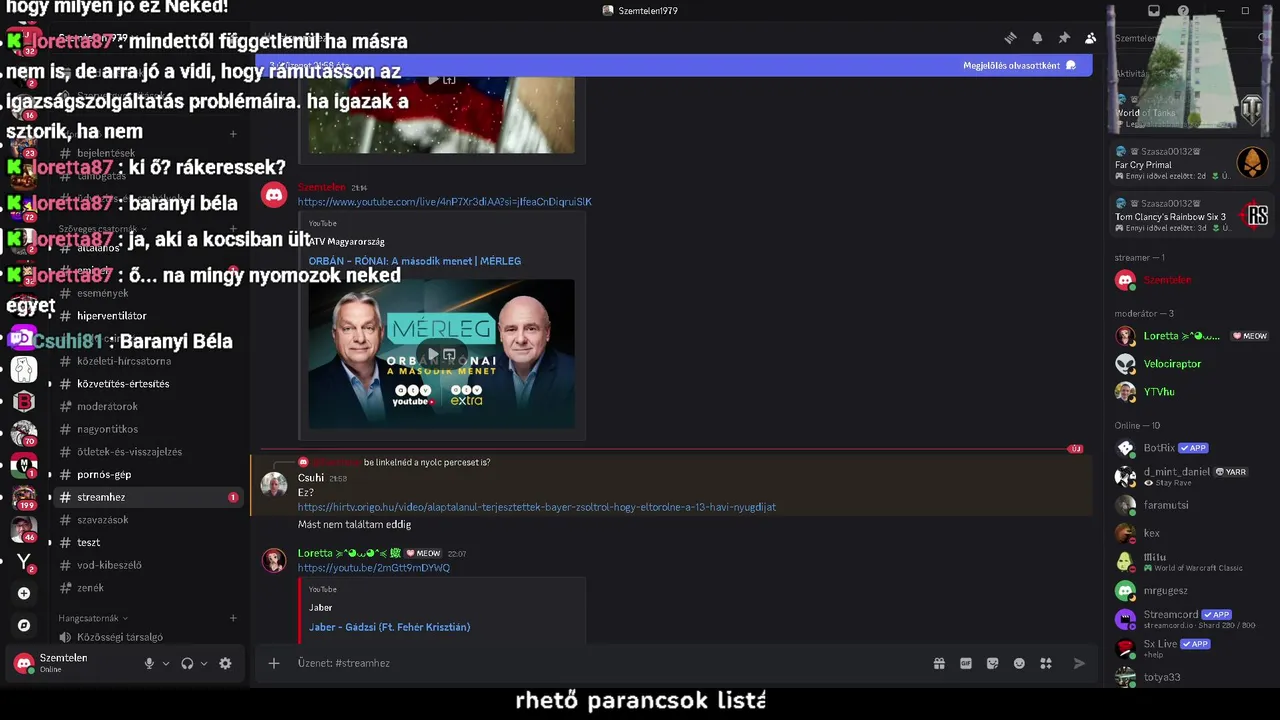
Task: Open Tom Clancy's Rainbow Six 3 activity card
Action: [1192, 216]
